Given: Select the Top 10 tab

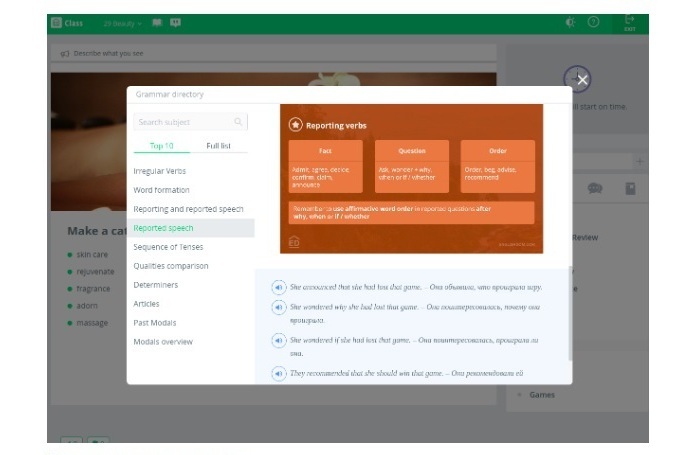Looking at the screenshot, I should coord(161,146).
